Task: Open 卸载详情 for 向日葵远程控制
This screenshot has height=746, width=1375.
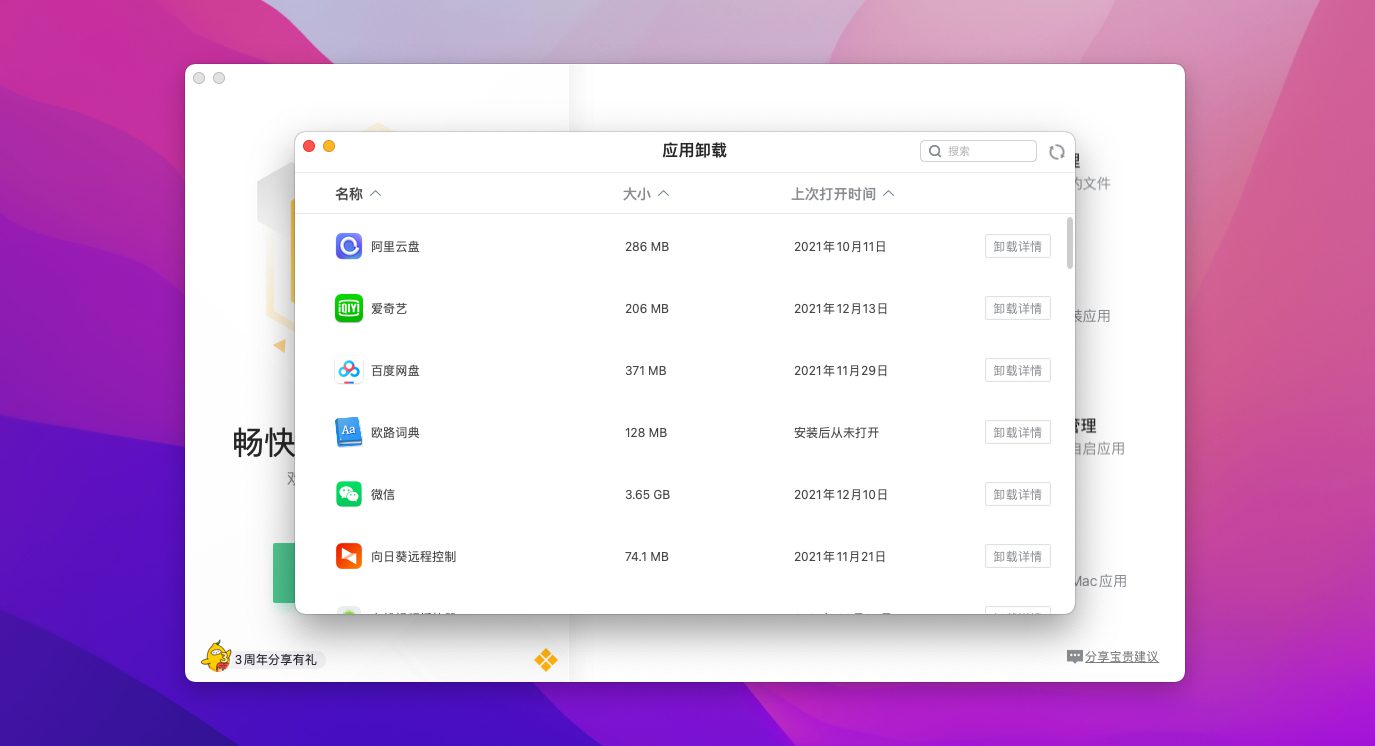Action: pos(1017,556)
